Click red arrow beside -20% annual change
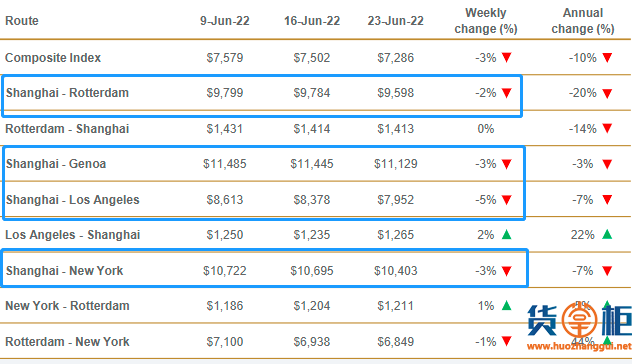The height and width of the screenshot is (364, 632). coord(607,93)
